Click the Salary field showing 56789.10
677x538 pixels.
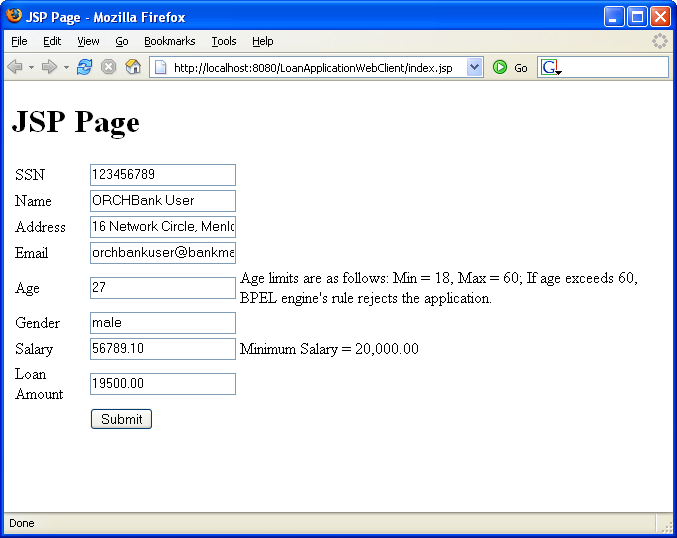(x=163, y=348)
